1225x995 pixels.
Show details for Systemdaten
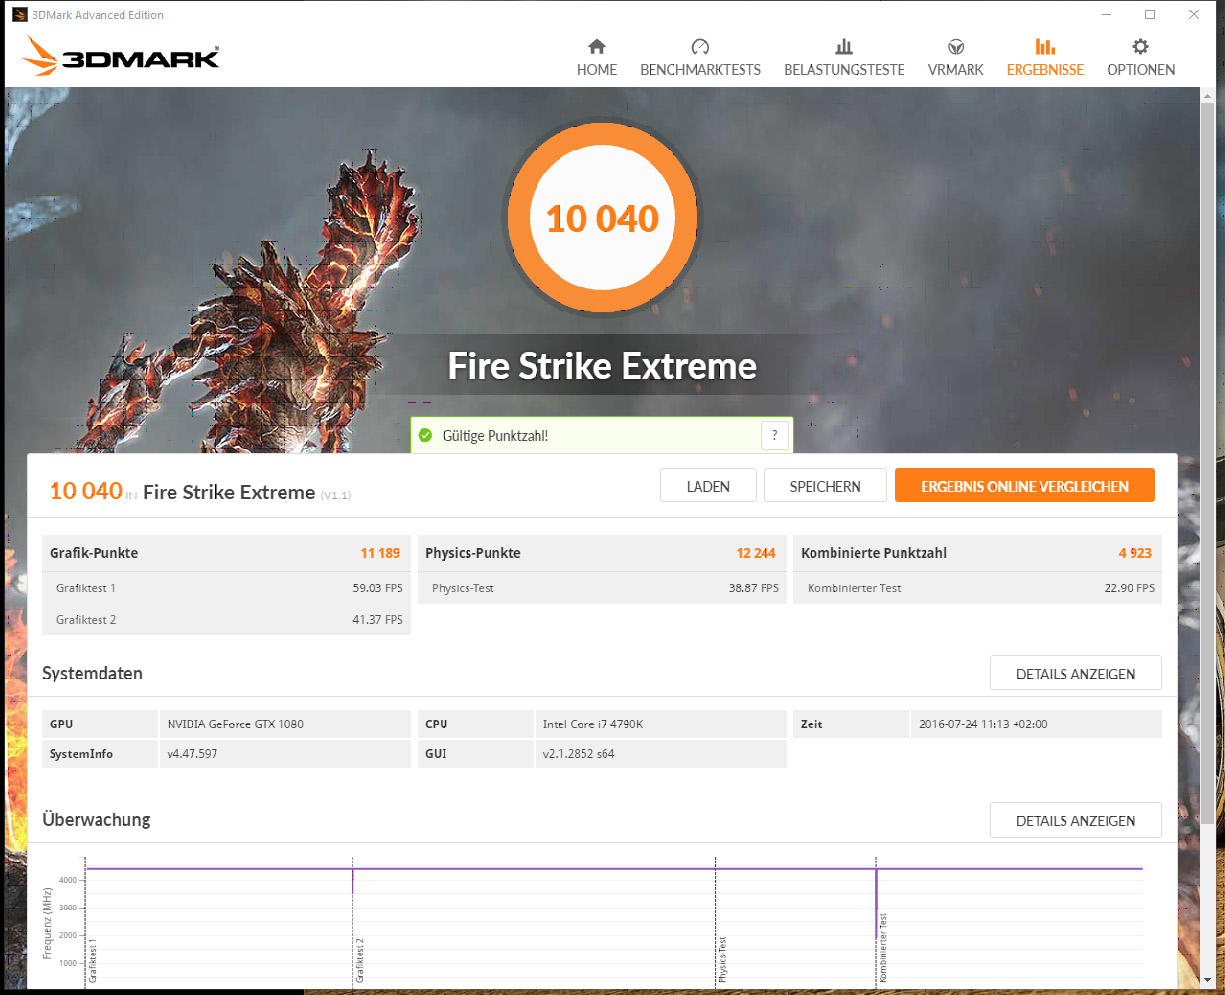click(x=1076, y=673)
